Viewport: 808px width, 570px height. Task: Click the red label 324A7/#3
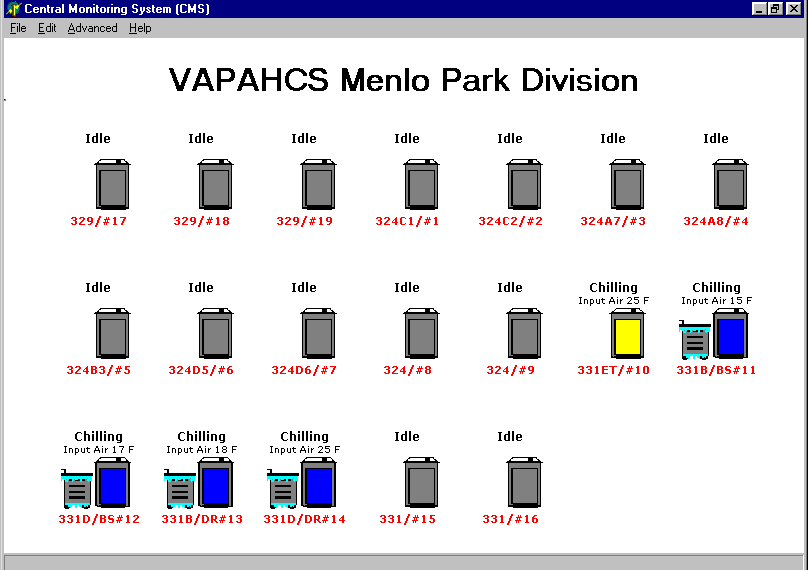pos(613,221)
